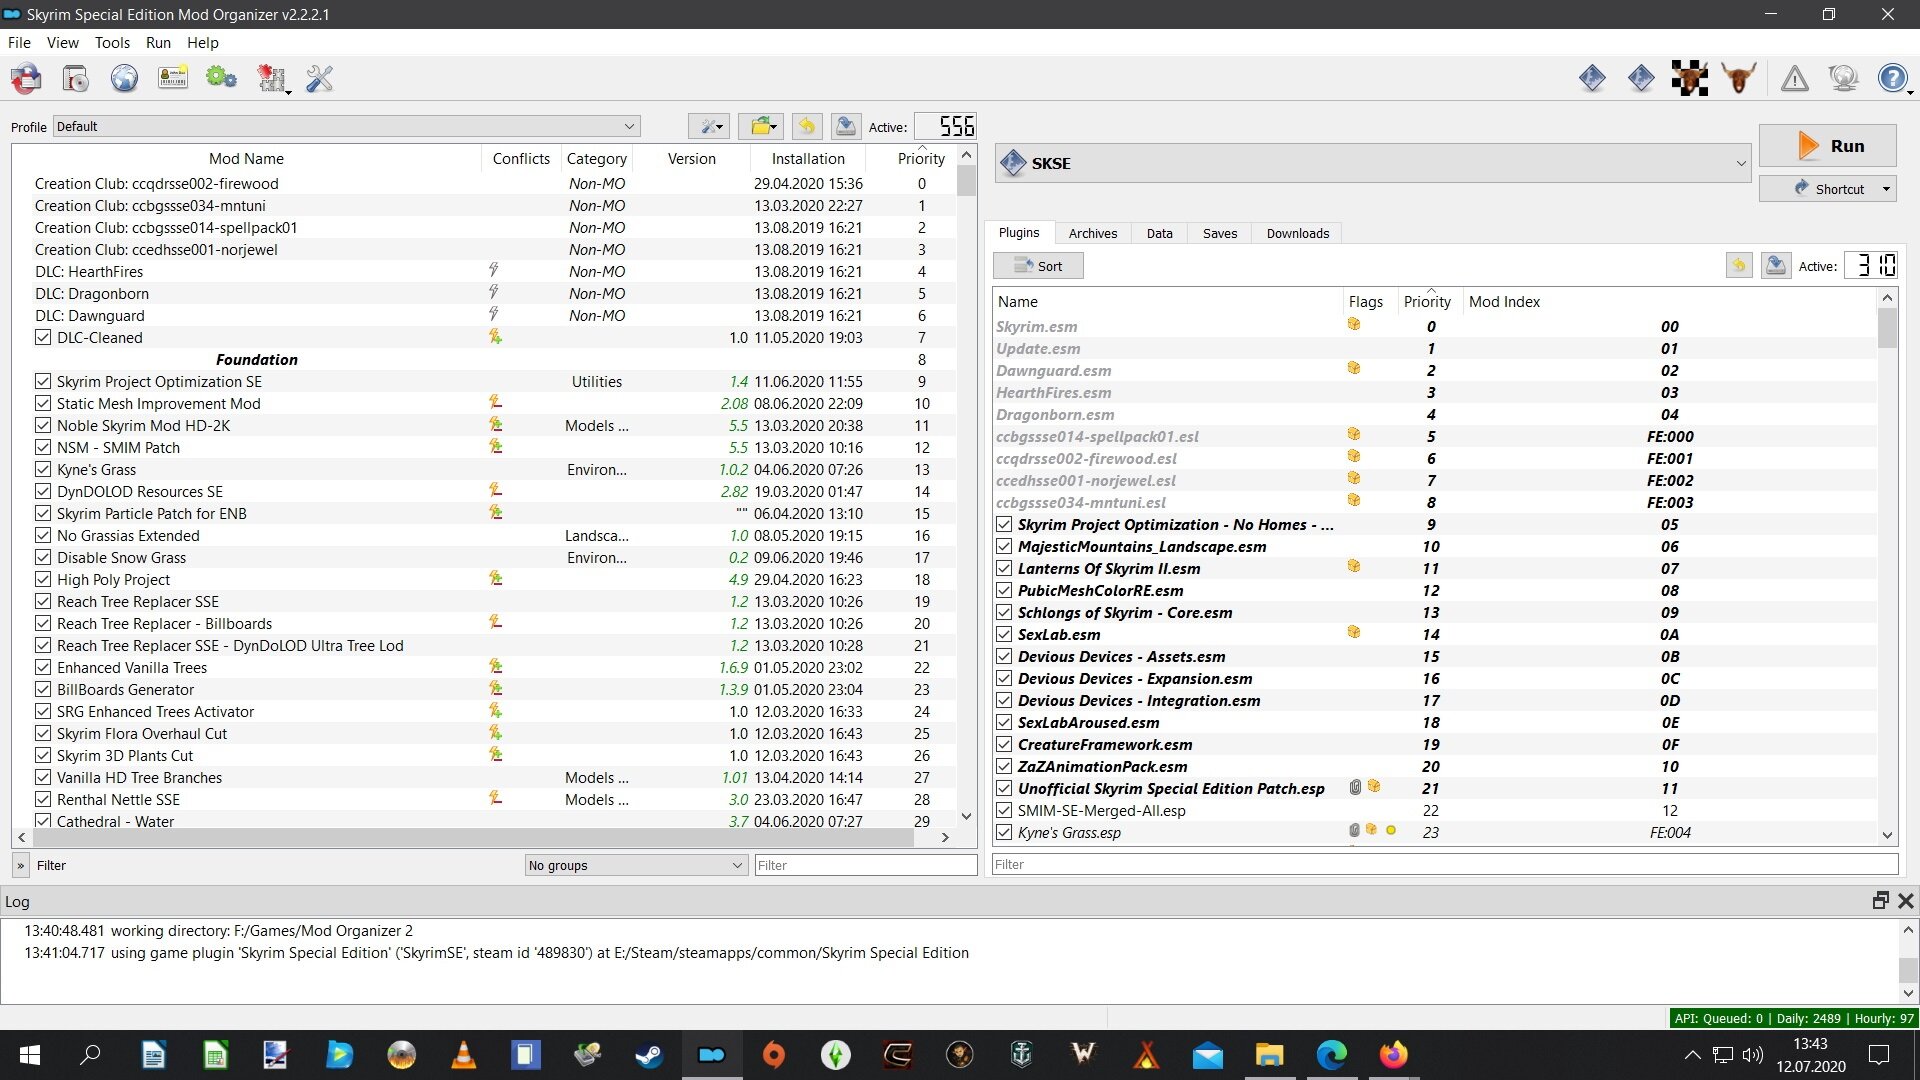This screenshot has width=1920, height=1080.
Task: Open the View menu
Action: [62, 42]
